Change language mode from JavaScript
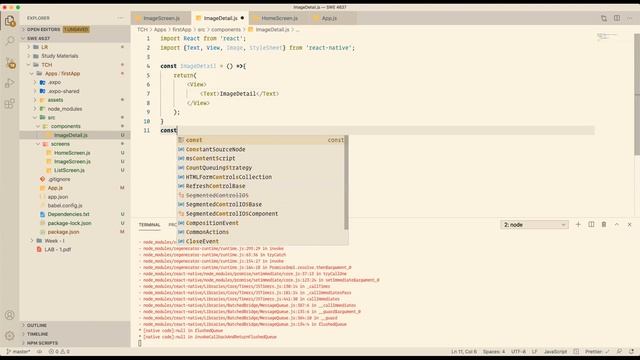This screenshot has width=640, height=360. 556,351
